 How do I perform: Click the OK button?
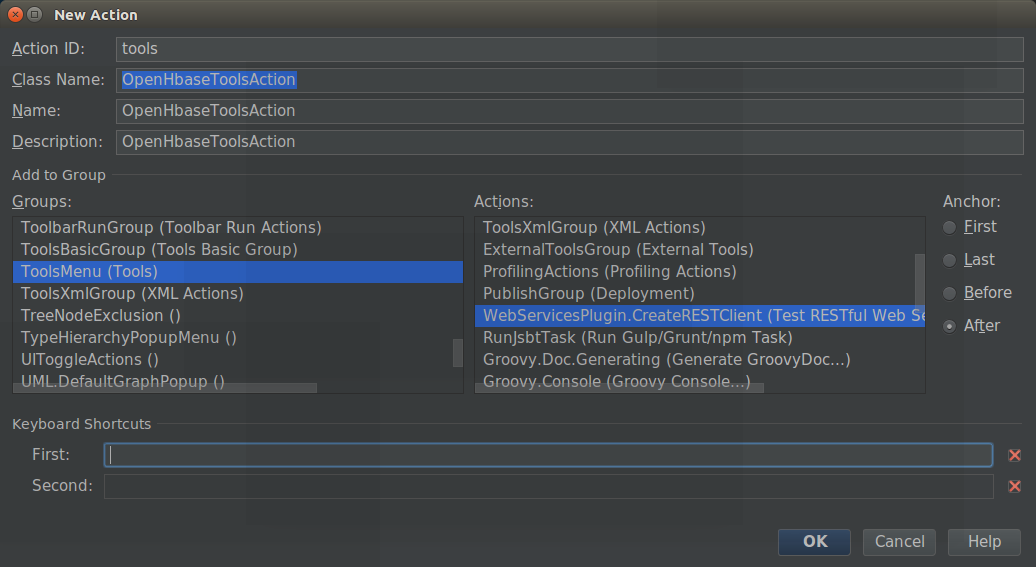814,541
